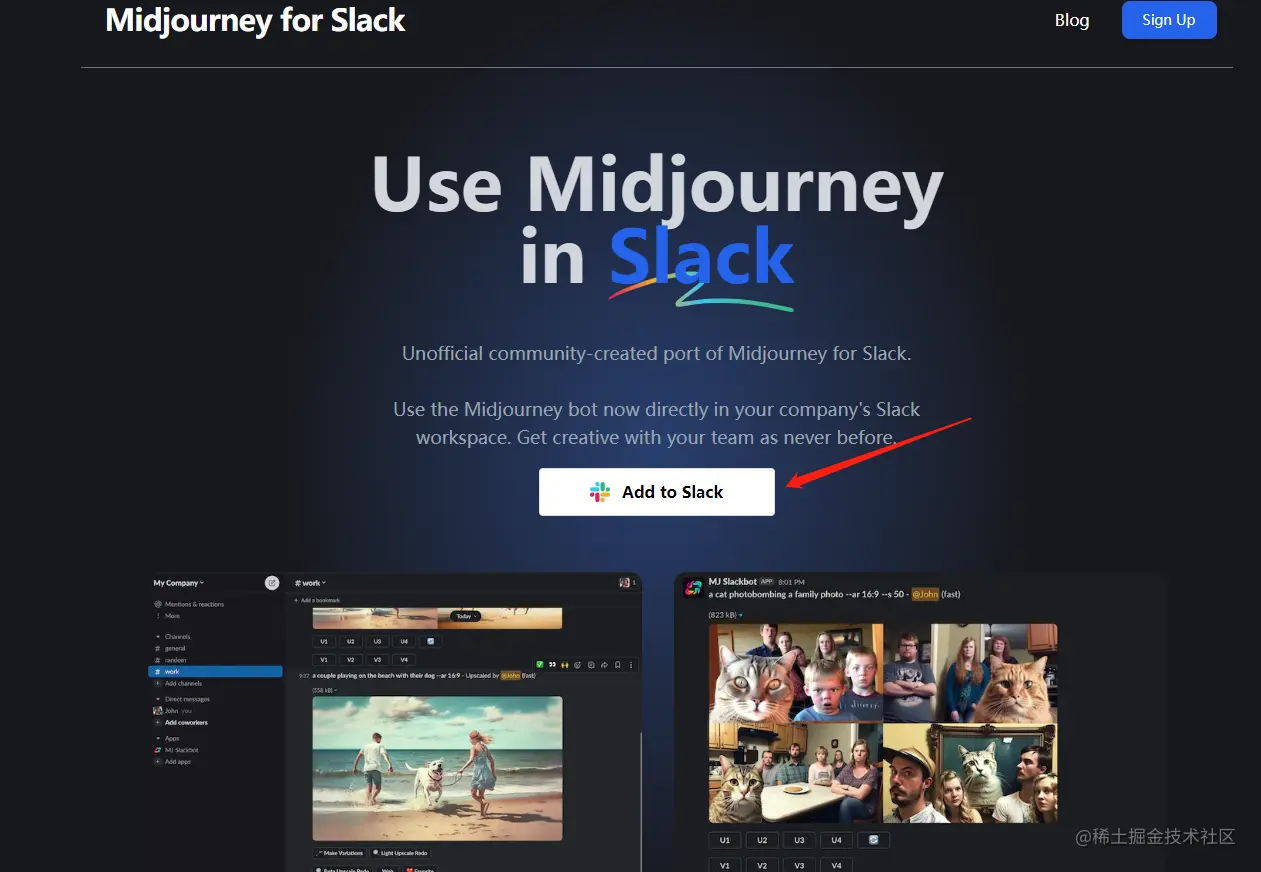The height and width of the screenshot is (872, 1261).
Task: Click Add a bookmark in #work
Action: pyautogui.click(x=317, y=600)
